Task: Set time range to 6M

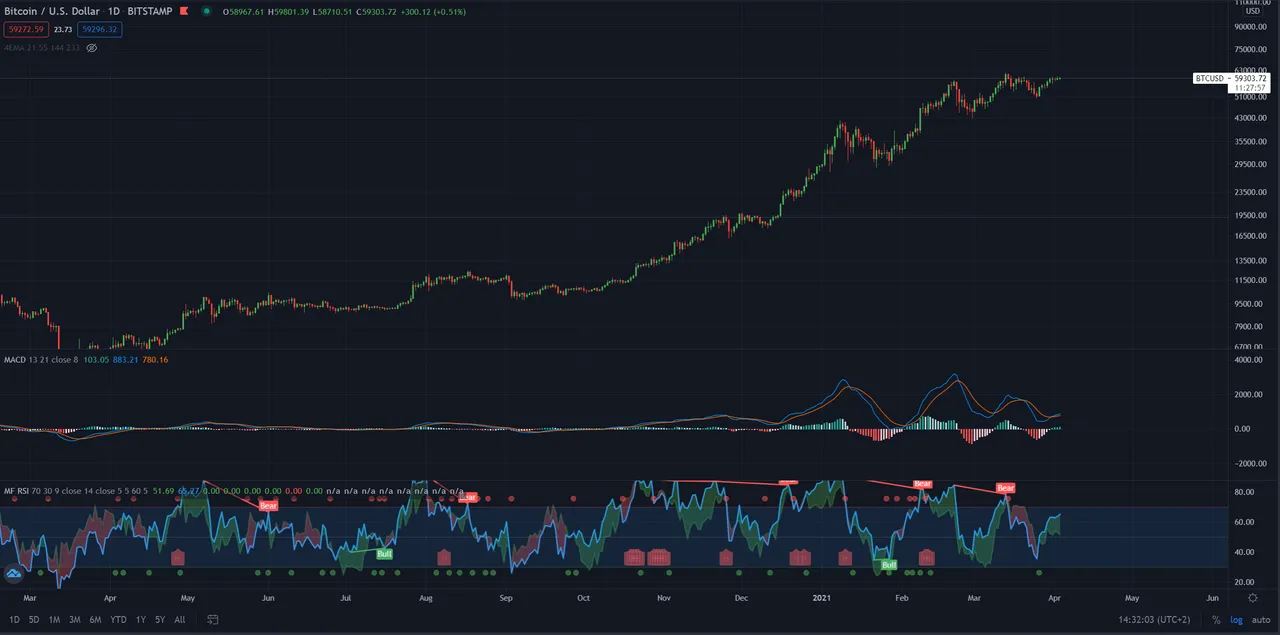Action: pyautogui.click(x=95, y=620)
